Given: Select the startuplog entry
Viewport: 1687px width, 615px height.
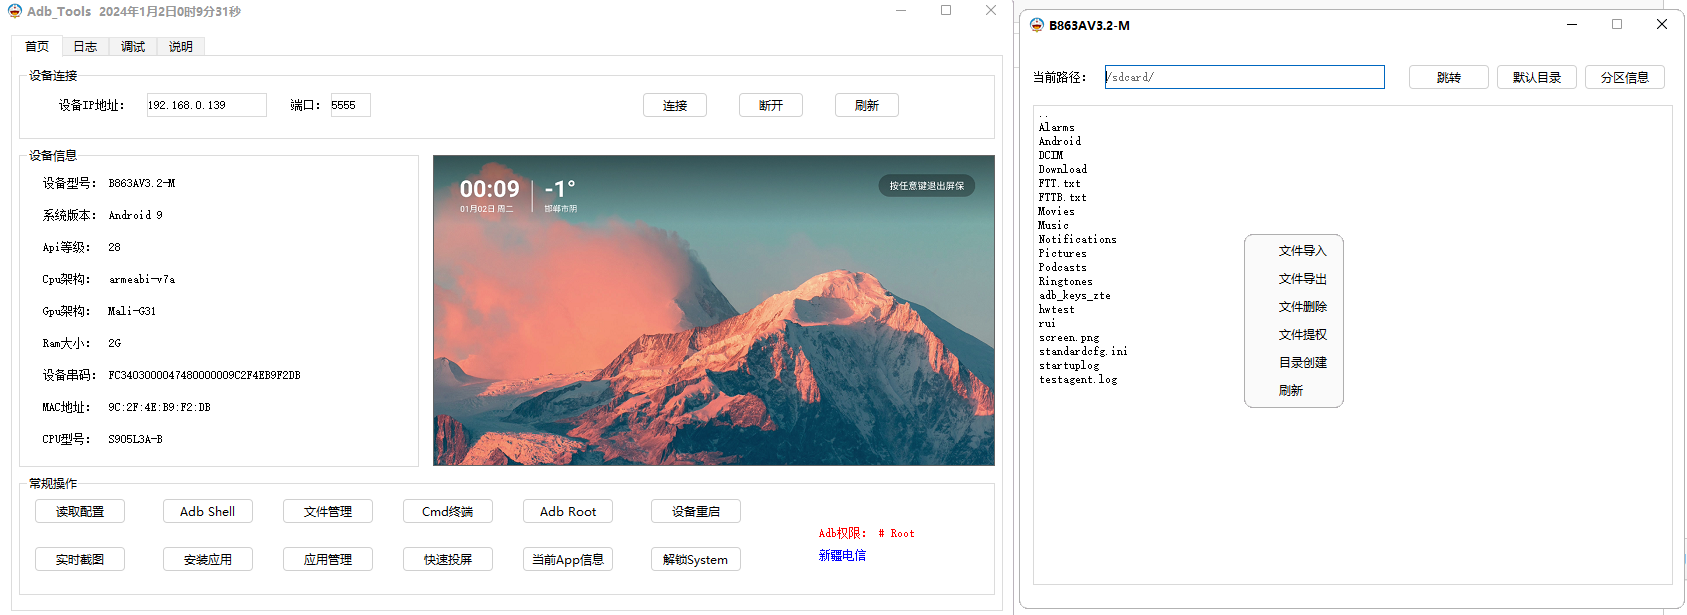Looking at the screenshot, I should pyautogui.click(x=1068, y=365).
